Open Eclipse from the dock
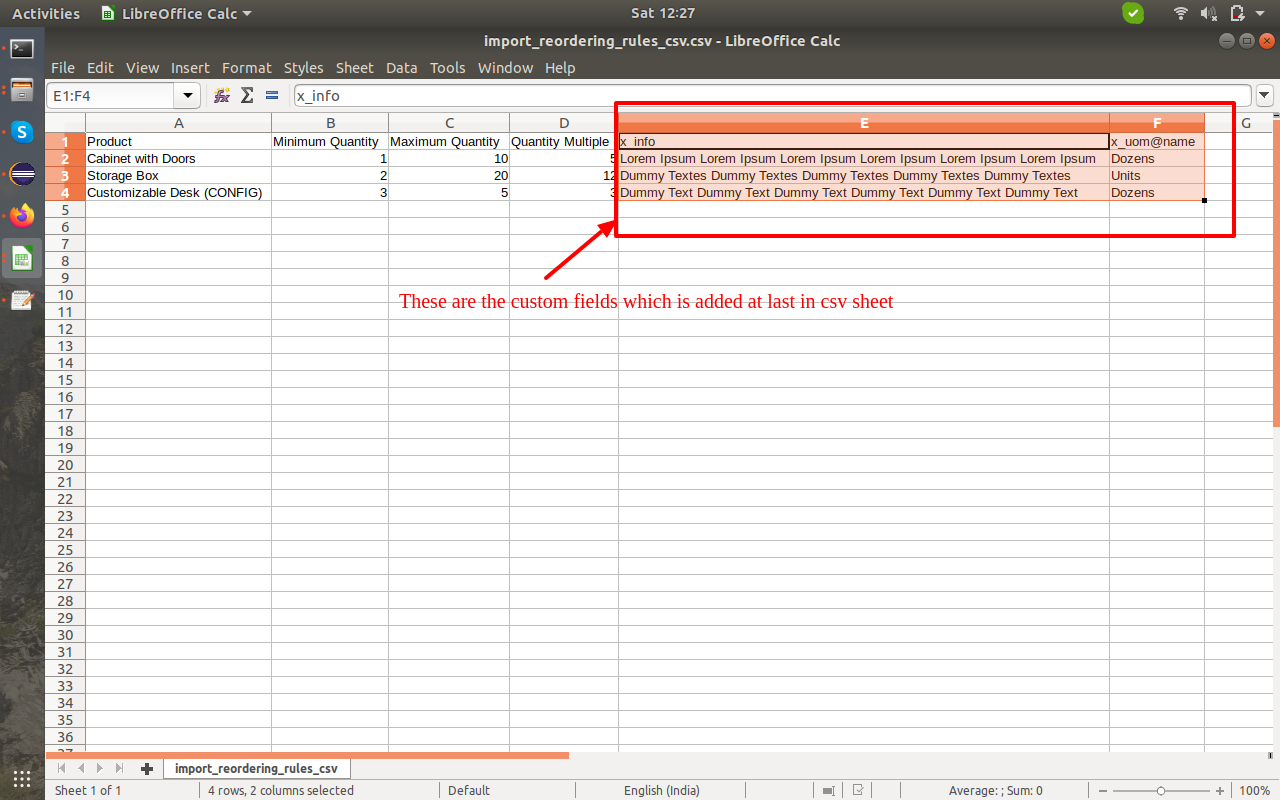The width and height of the screenshot is (1280, 800). coord(22,174)
